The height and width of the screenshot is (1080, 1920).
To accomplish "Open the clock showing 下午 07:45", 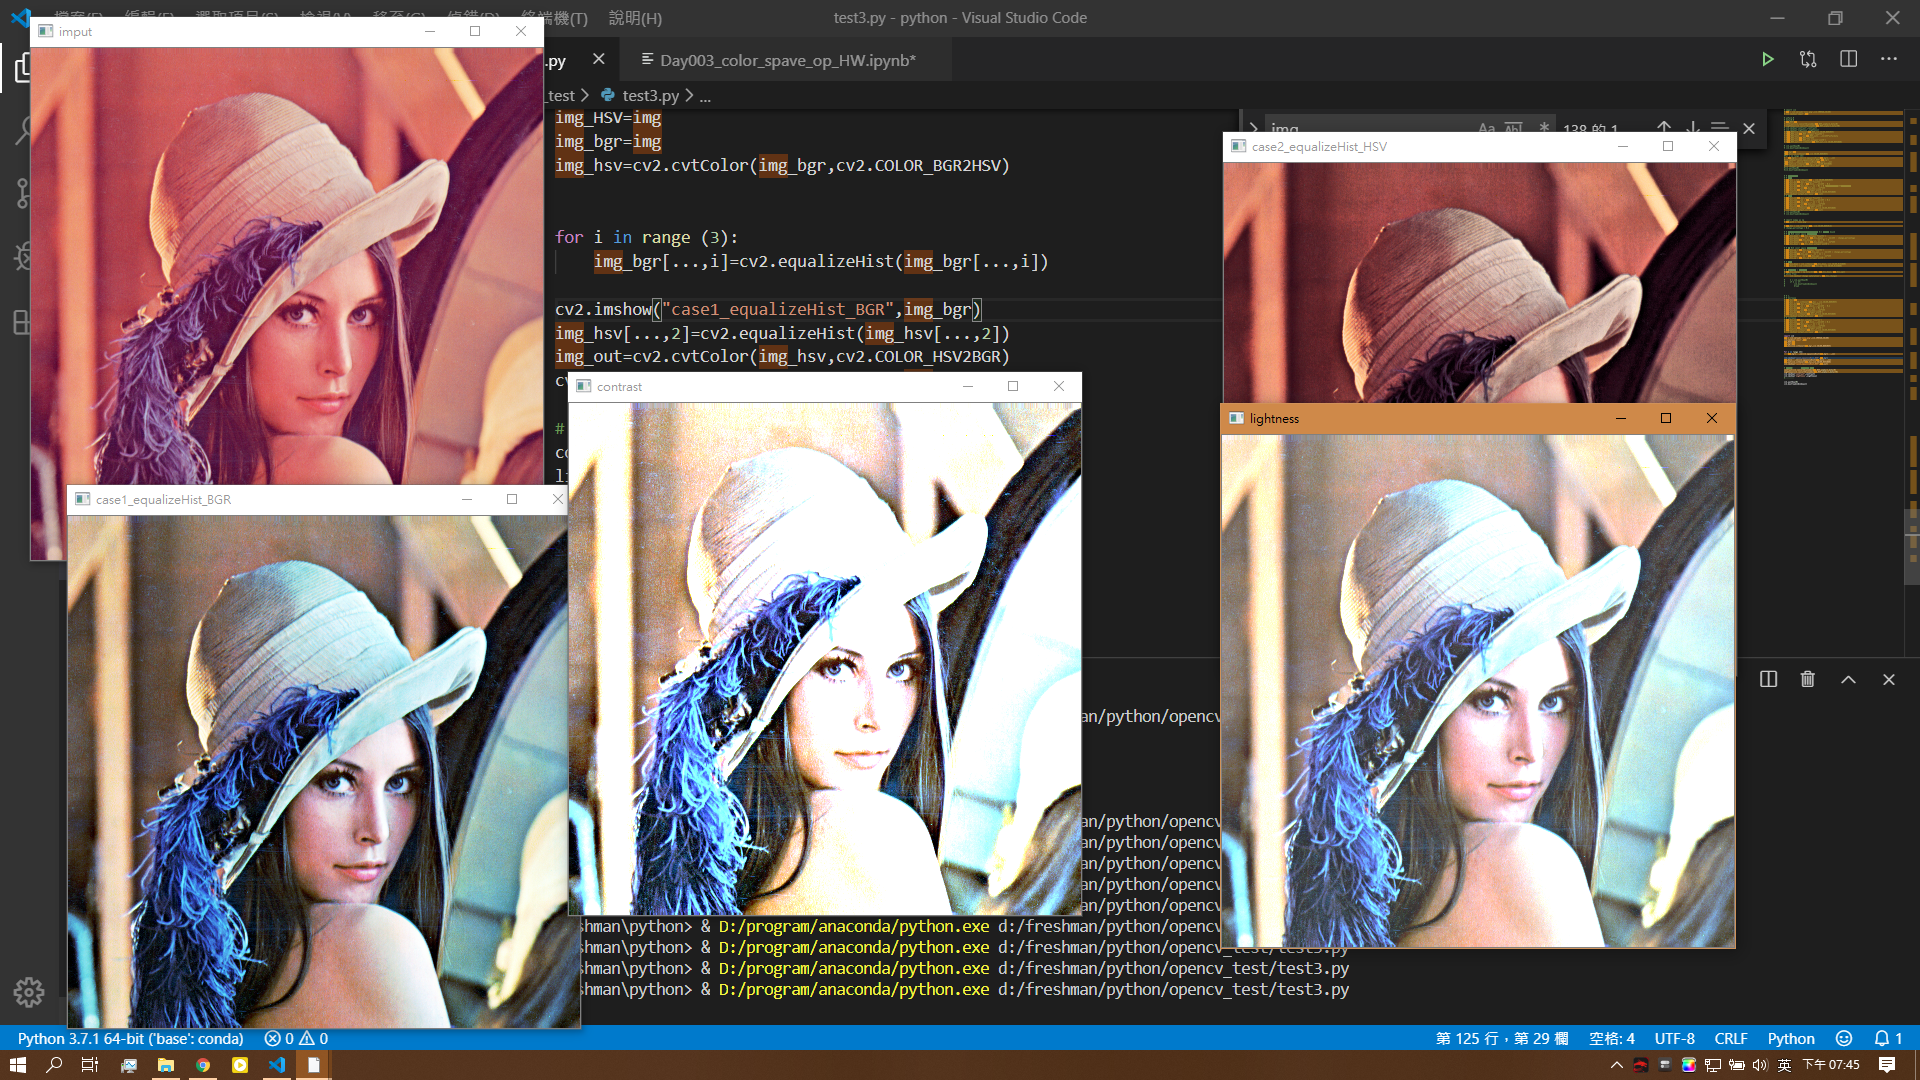I will [x=1831, y=1065].
